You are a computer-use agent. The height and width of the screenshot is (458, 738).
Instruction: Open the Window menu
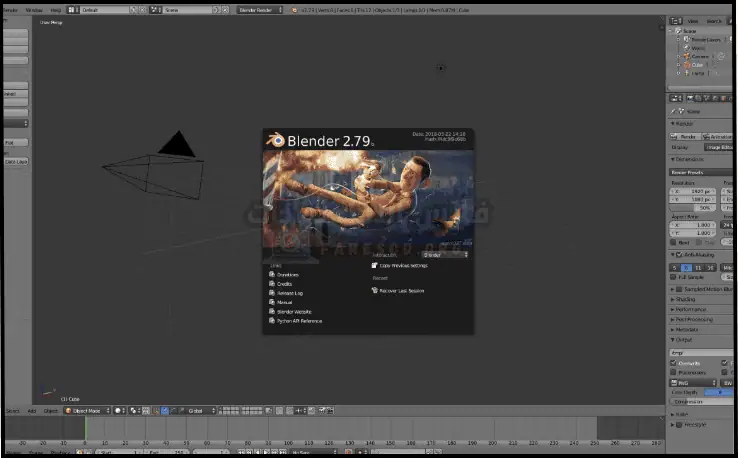35,10
